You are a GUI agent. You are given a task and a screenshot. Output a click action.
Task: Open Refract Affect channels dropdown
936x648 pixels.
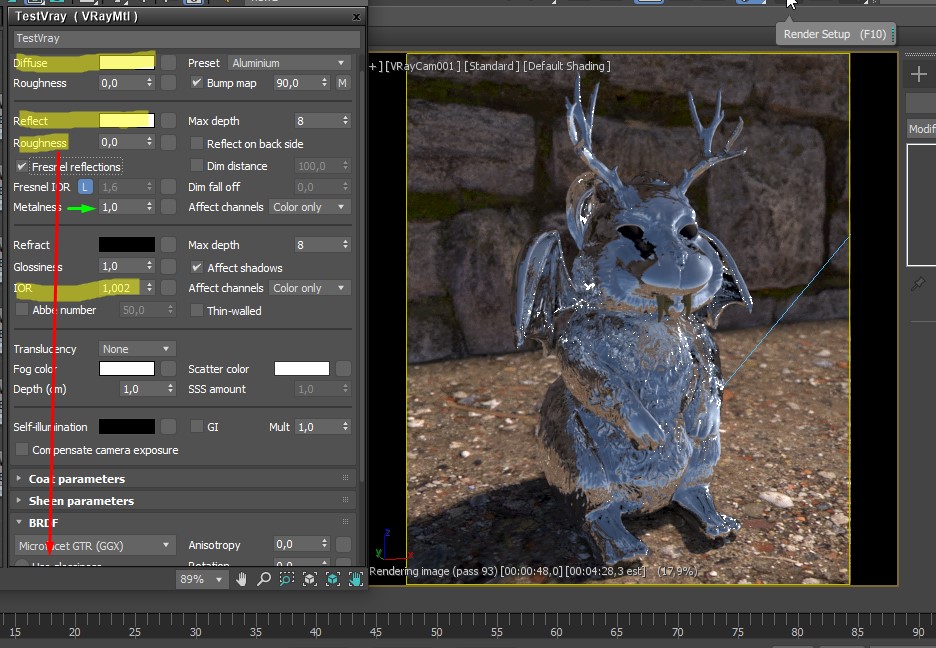309,288
